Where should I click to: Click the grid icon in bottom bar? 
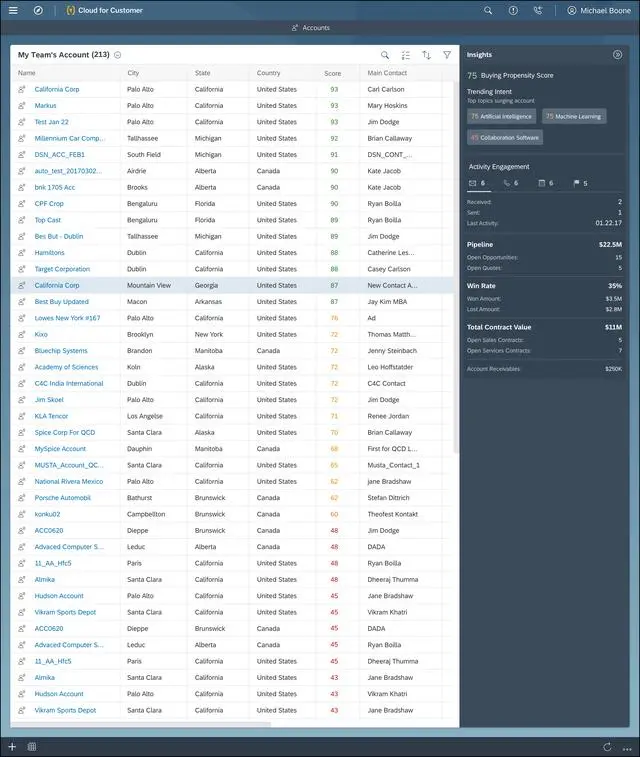(32, 746)
